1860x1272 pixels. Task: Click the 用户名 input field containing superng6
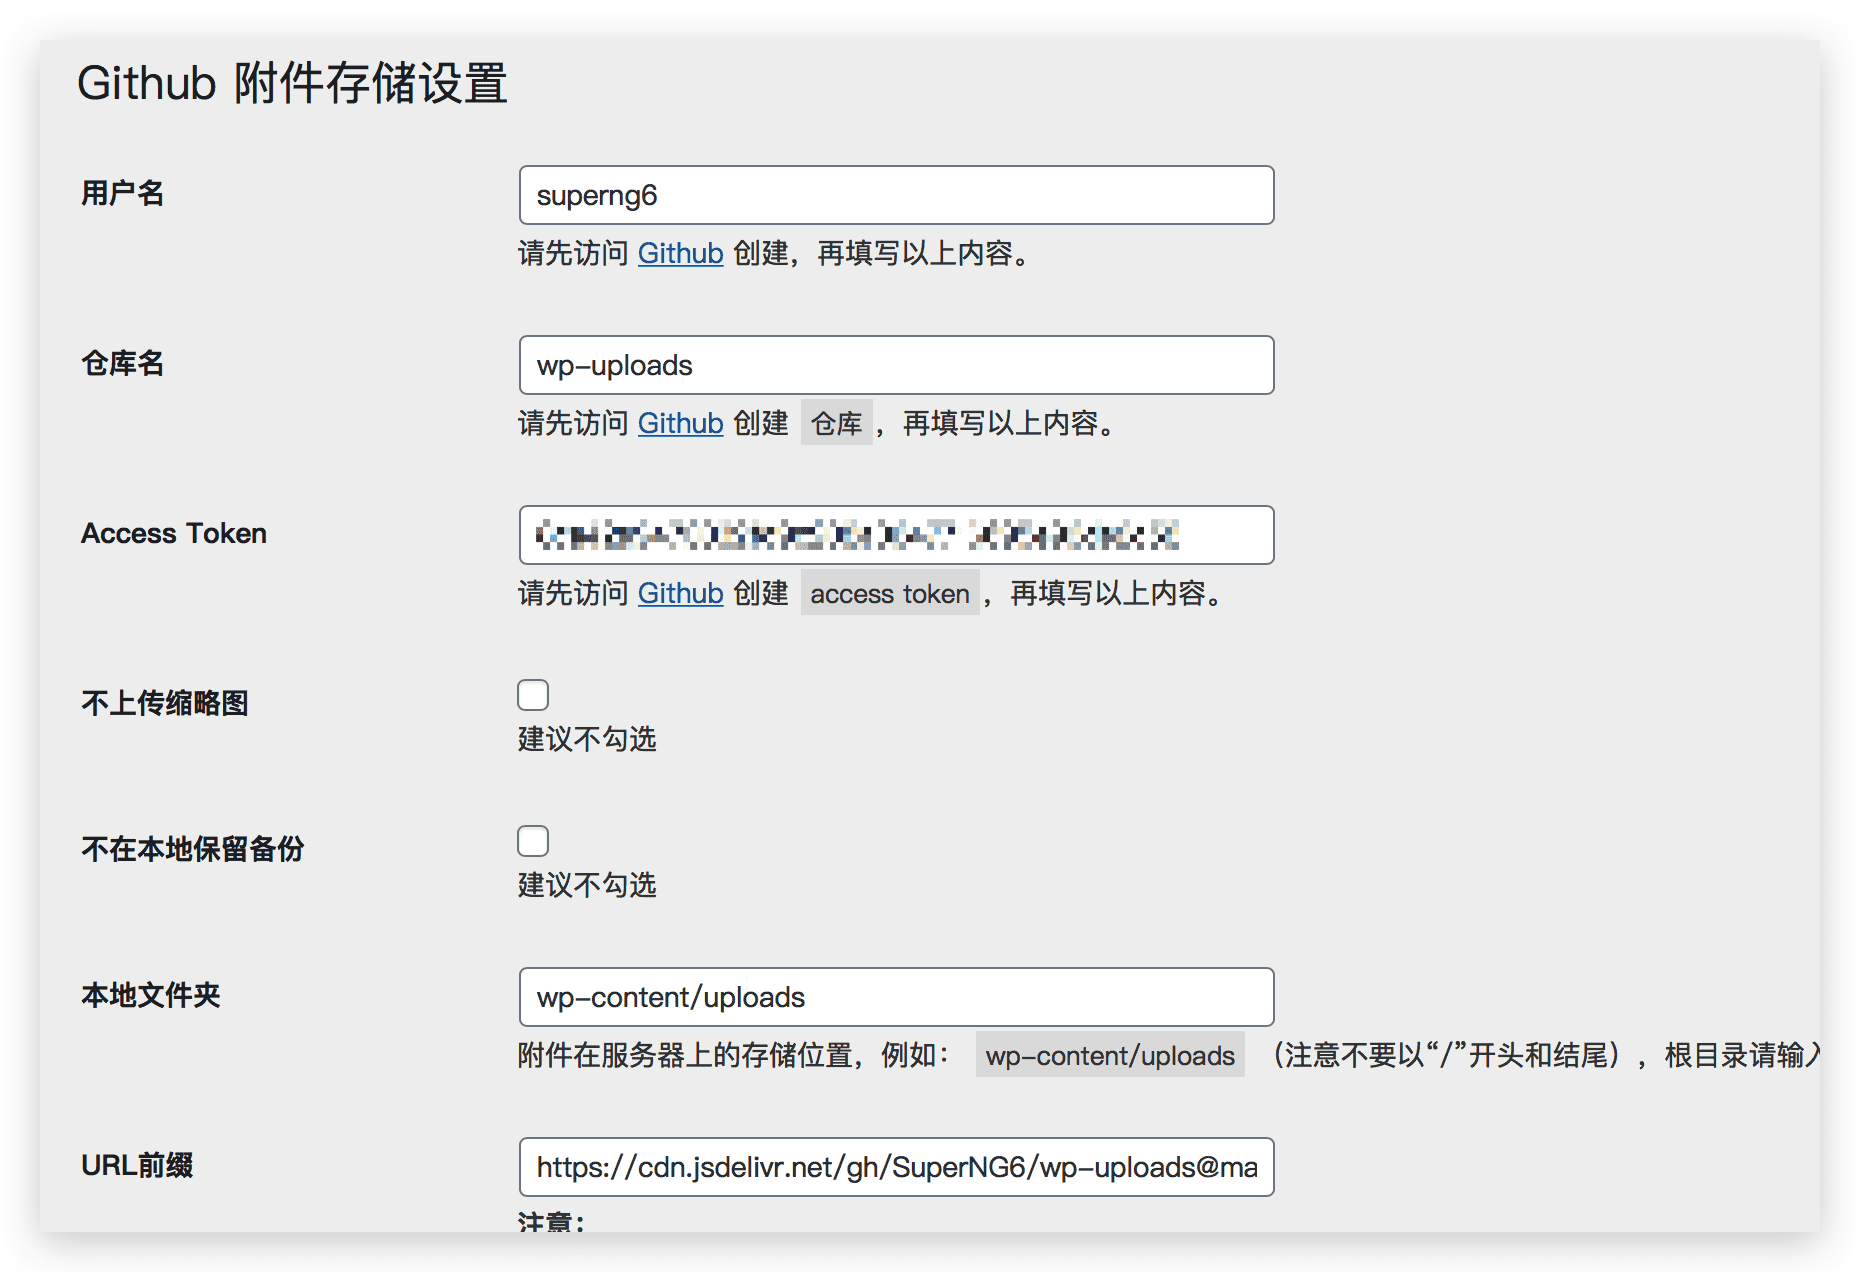896,195
